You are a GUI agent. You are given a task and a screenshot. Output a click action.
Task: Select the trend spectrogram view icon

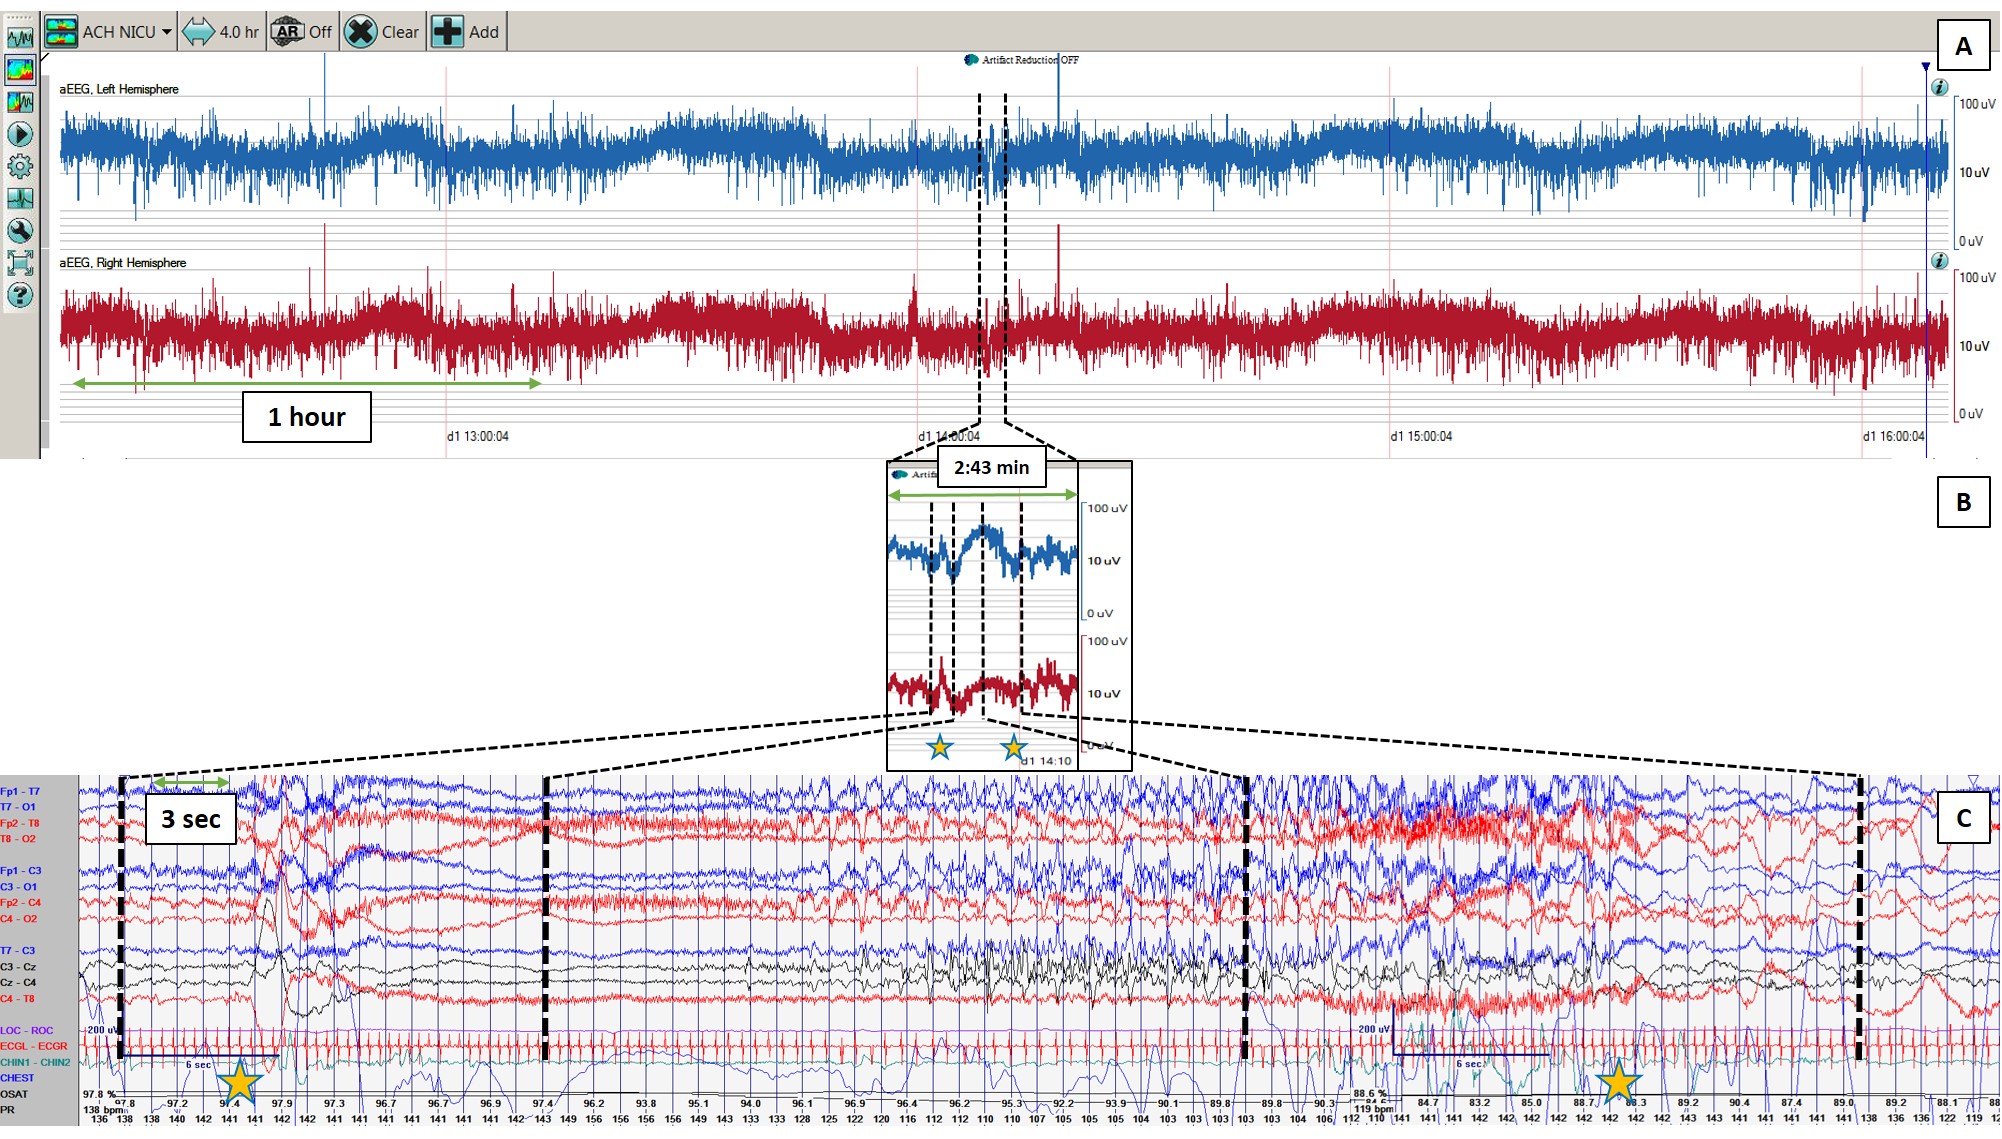20,70
